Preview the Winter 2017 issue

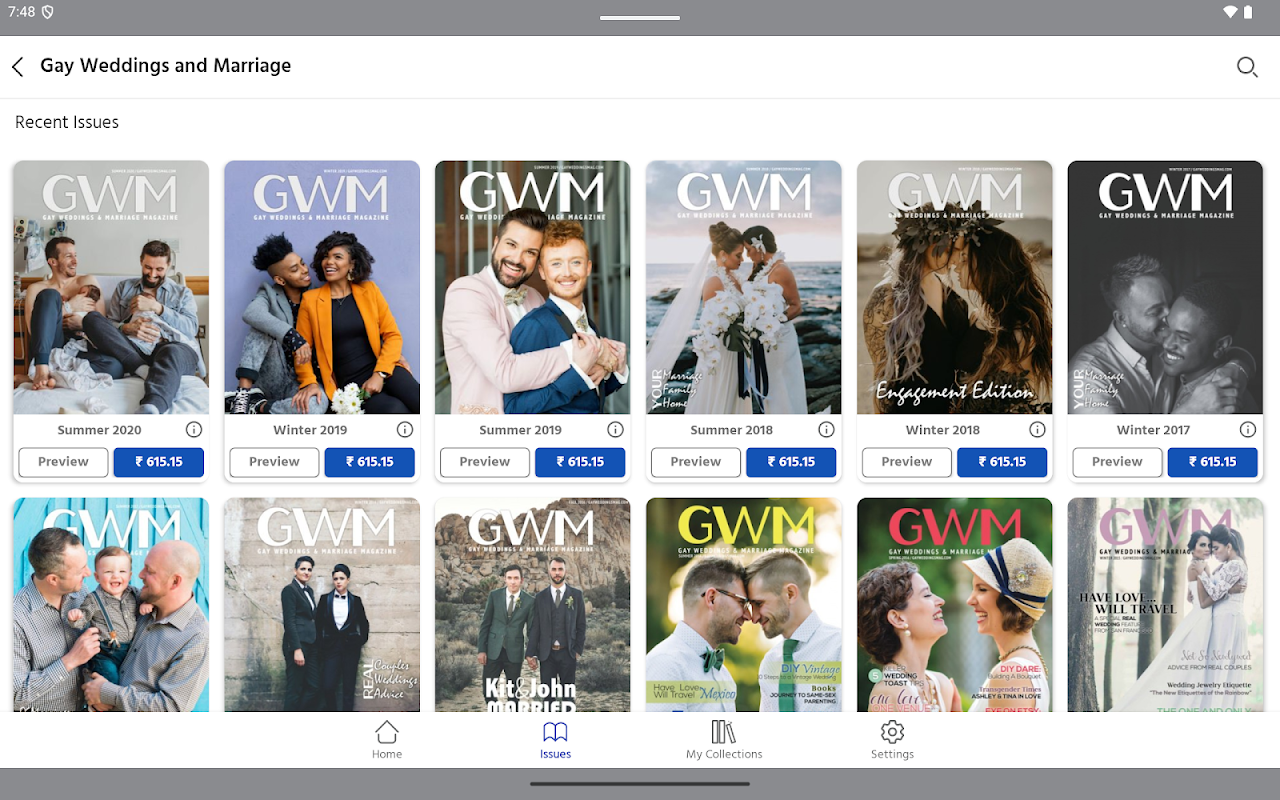[x=1117, y=462]
